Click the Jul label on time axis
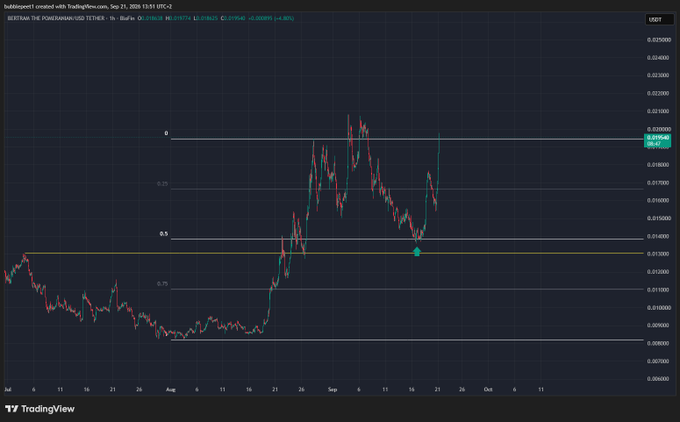Screen dimensions: 680x422 pos(8,389)
